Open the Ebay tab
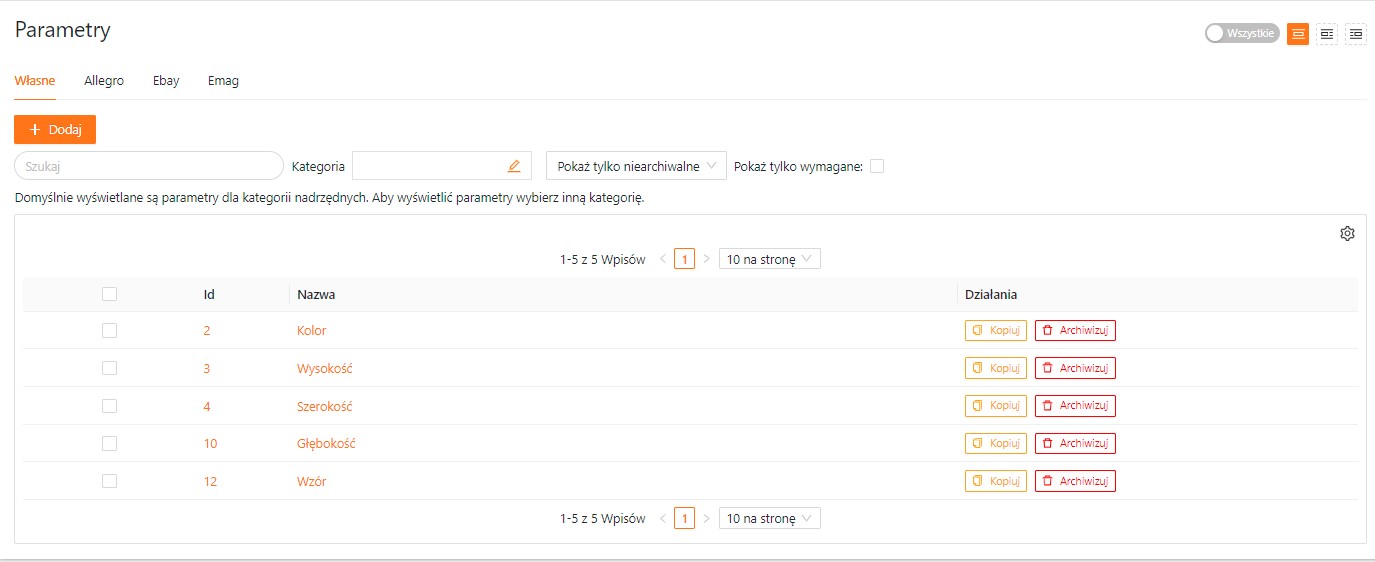Image resolution: width=1375 pixels, height=562 pixels. coord(166,81)
